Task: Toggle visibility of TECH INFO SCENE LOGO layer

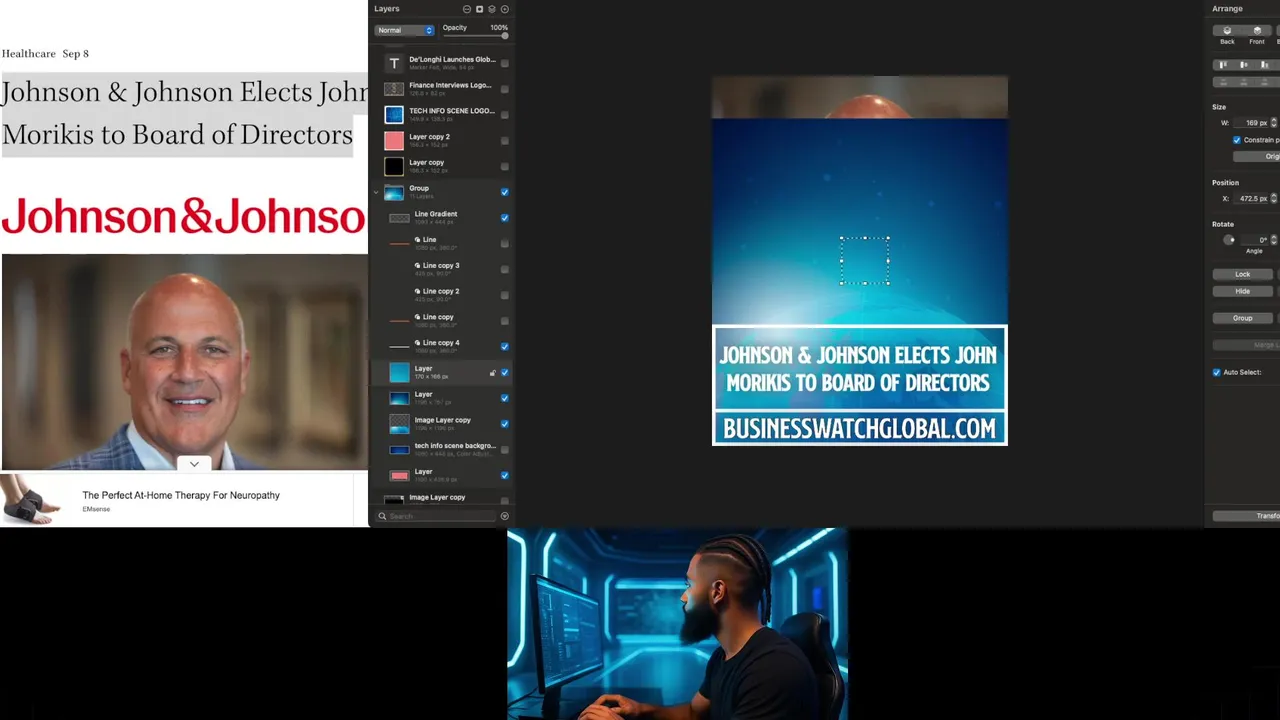Action: [x=504, y=115]
